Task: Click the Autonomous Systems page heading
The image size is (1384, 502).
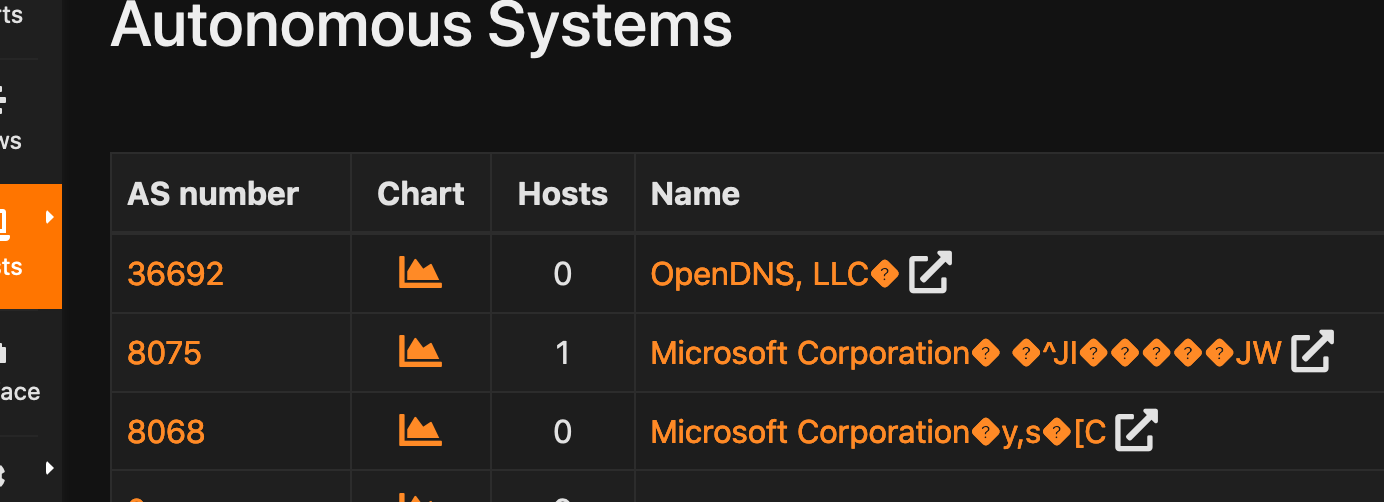Action: pos(421,24)
